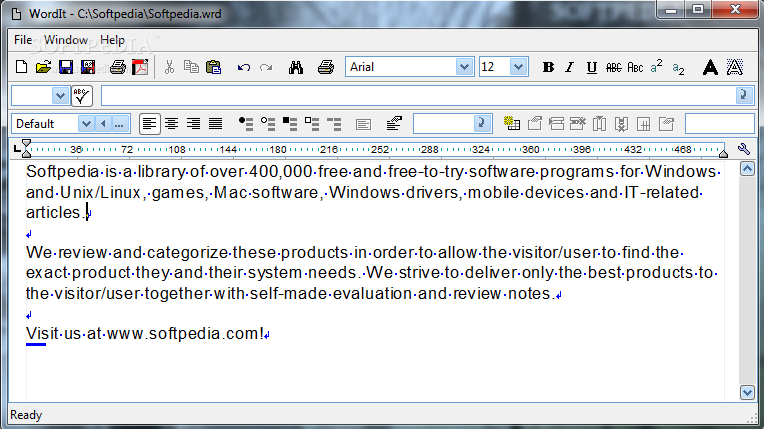Click left triangle next to Default style
Viewport: 764px width, 429px height.
103,123
